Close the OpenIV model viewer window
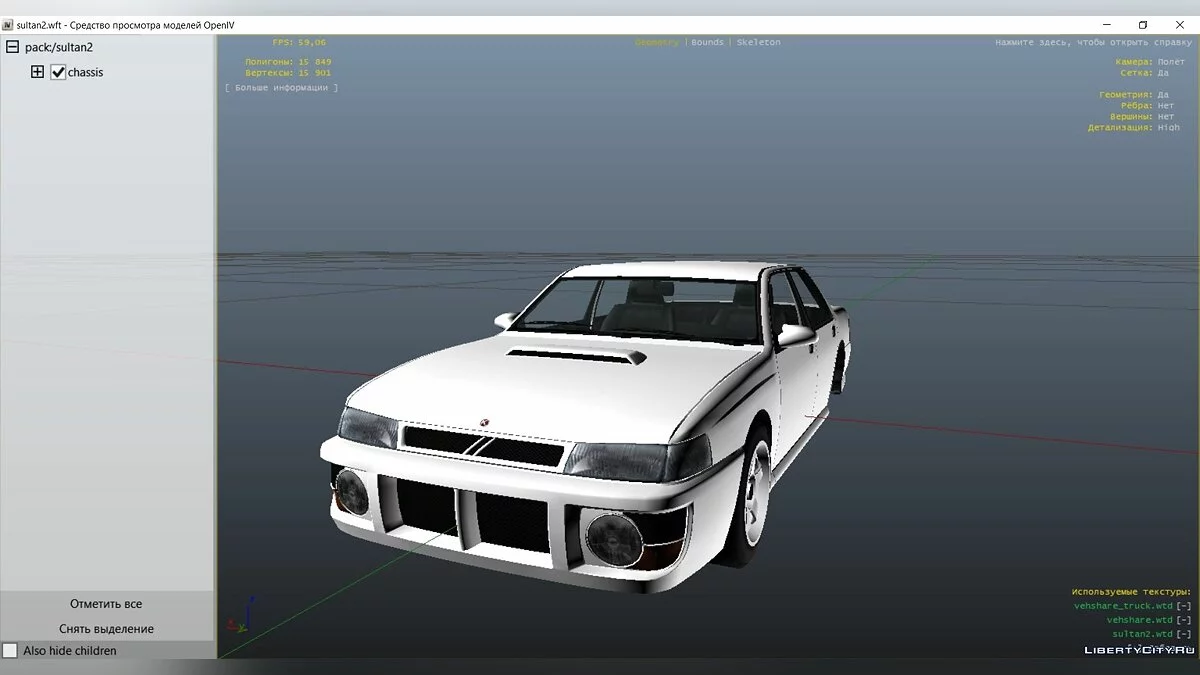This screenshot has width=1200, height=675. [1179, 24]
